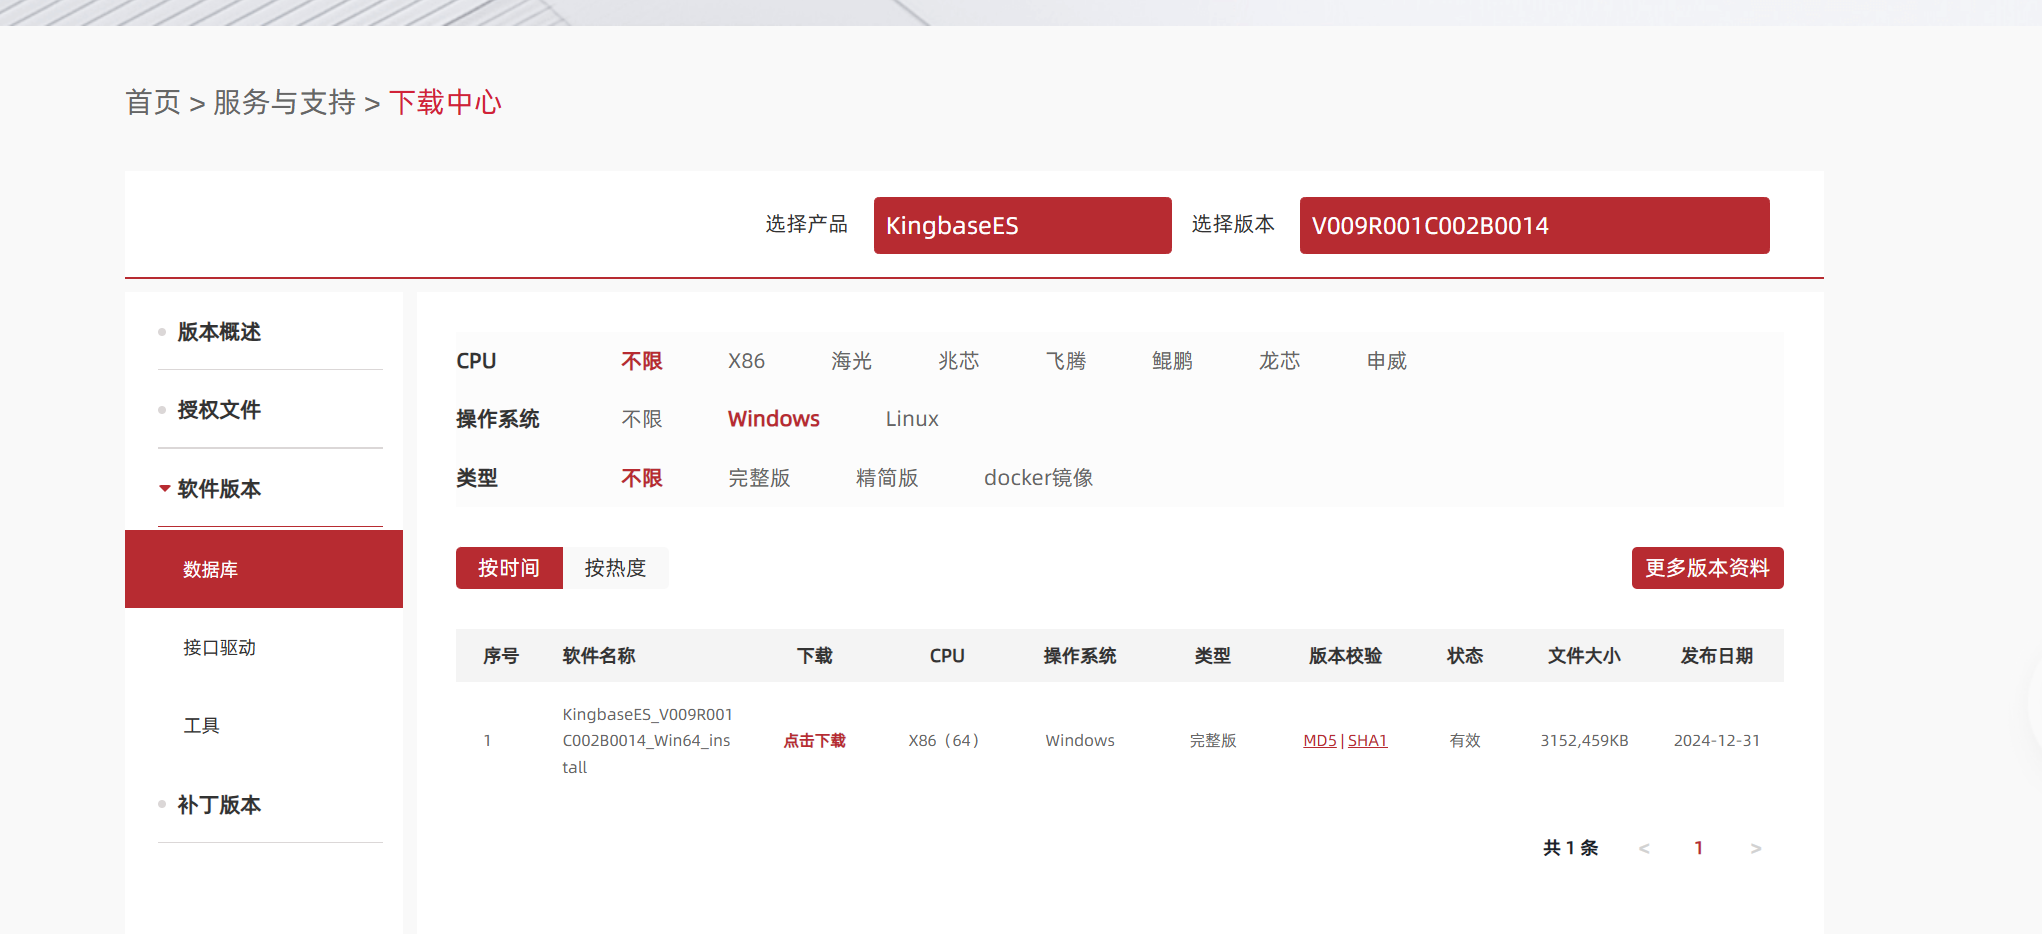
Task: Select 数据库 sidebar item
Action: click(264, 569)
